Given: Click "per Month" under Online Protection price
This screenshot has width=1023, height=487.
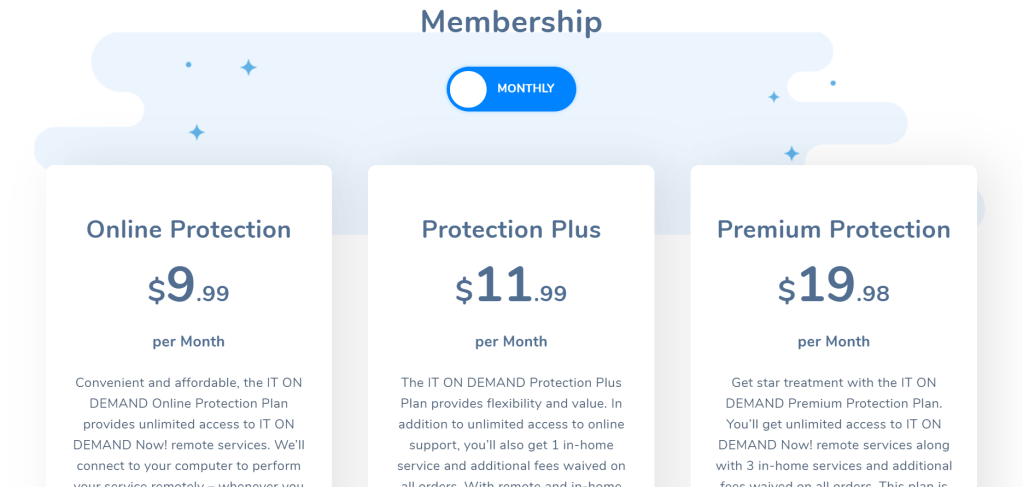Looking at the screenshot, I should (x=189, y=341).
